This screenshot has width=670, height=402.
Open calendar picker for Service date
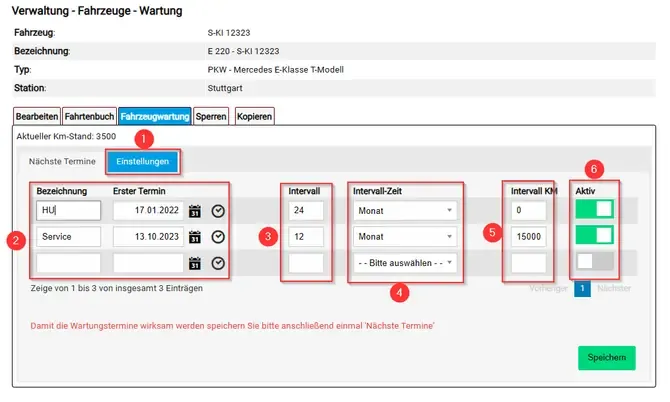pyautogui.click(x=195, y=237)
